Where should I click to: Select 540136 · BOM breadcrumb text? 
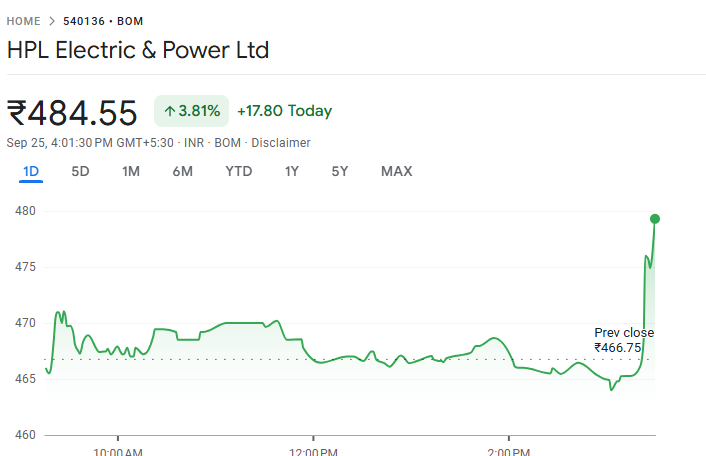click(103, 21)
